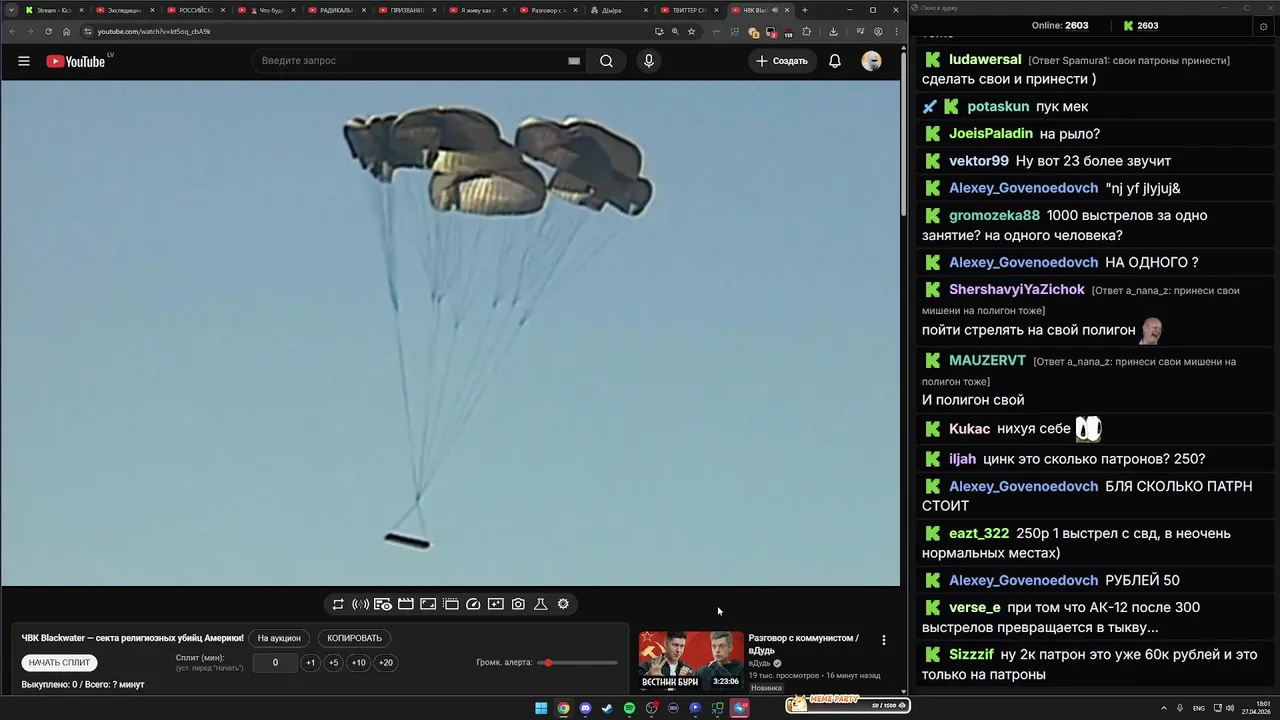Viewport: 1280px width, 720px height.
Task: Open YouTube notifications bell
Action: click(835, 61)
